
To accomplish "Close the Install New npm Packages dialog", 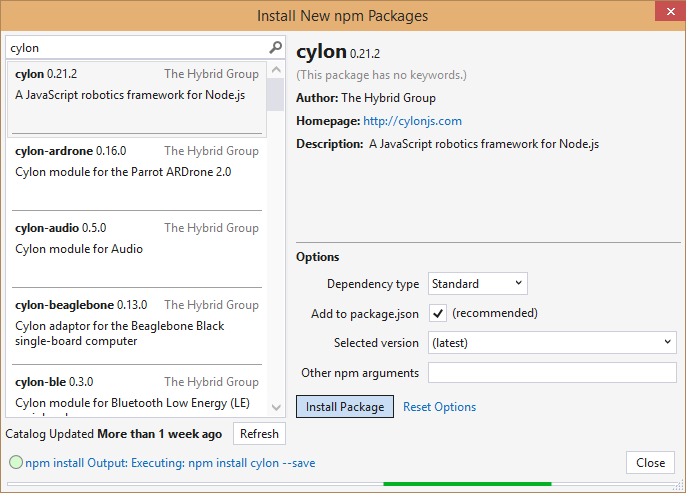I will tap(668, 12).
